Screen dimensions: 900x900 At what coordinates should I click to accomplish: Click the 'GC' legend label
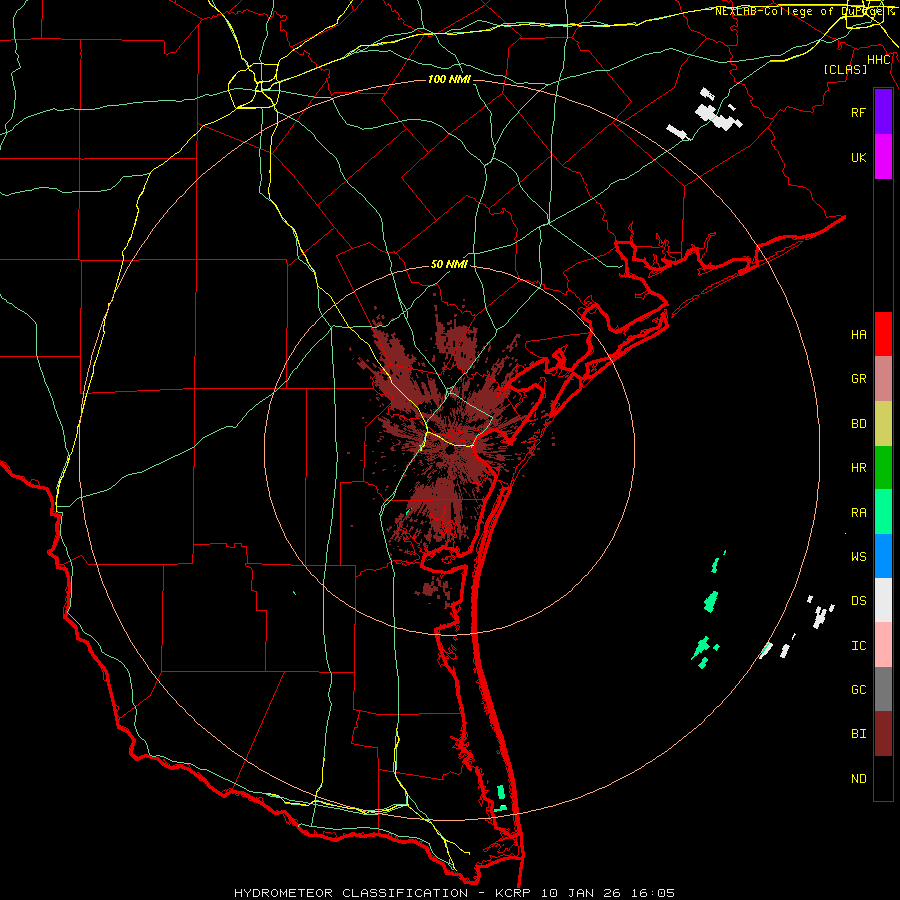point(859,690)
